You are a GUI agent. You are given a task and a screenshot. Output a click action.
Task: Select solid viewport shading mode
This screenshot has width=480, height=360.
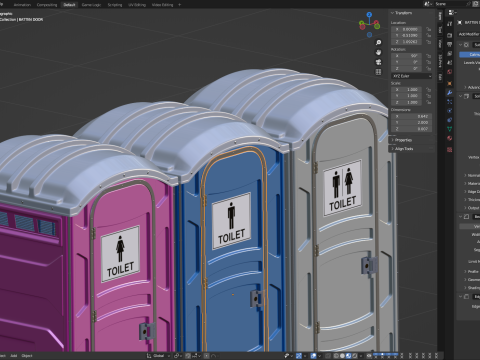342,356
